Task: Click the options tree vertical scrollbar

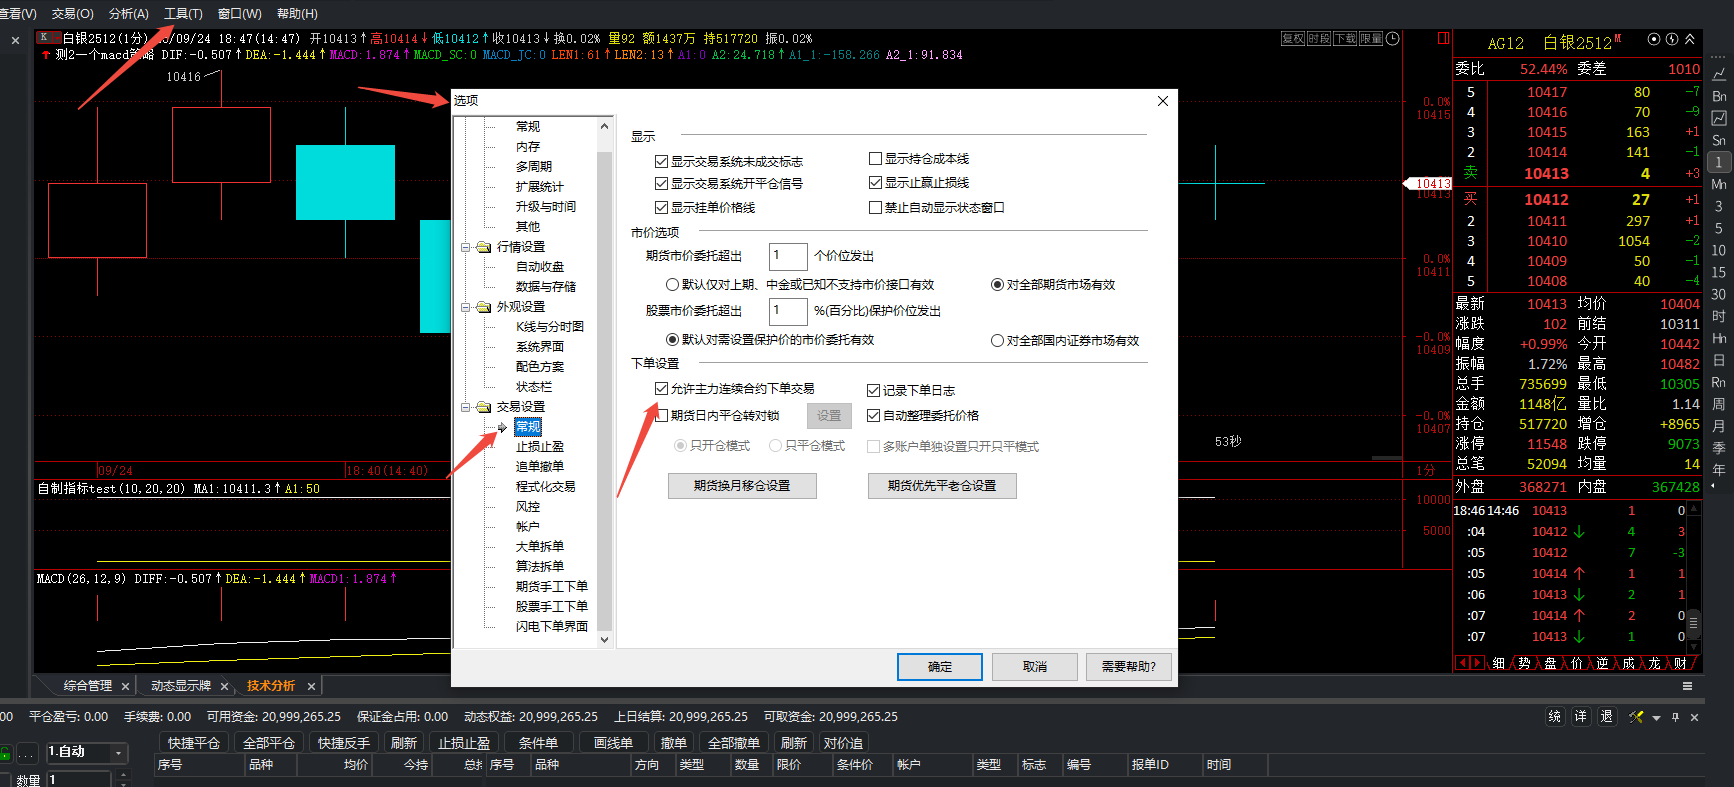Action: click(x=604, y=380)
